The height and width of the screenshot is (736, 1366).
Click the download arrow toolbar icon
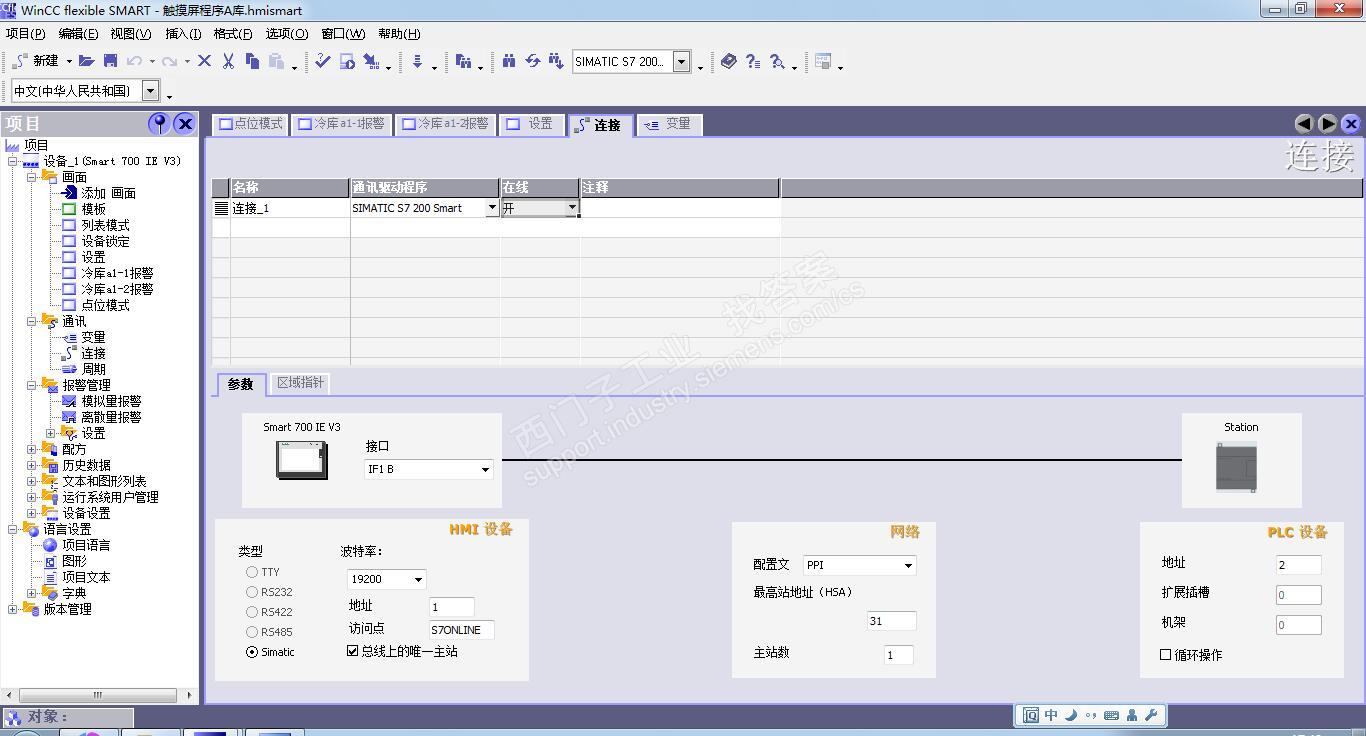[x=417, y=61]
